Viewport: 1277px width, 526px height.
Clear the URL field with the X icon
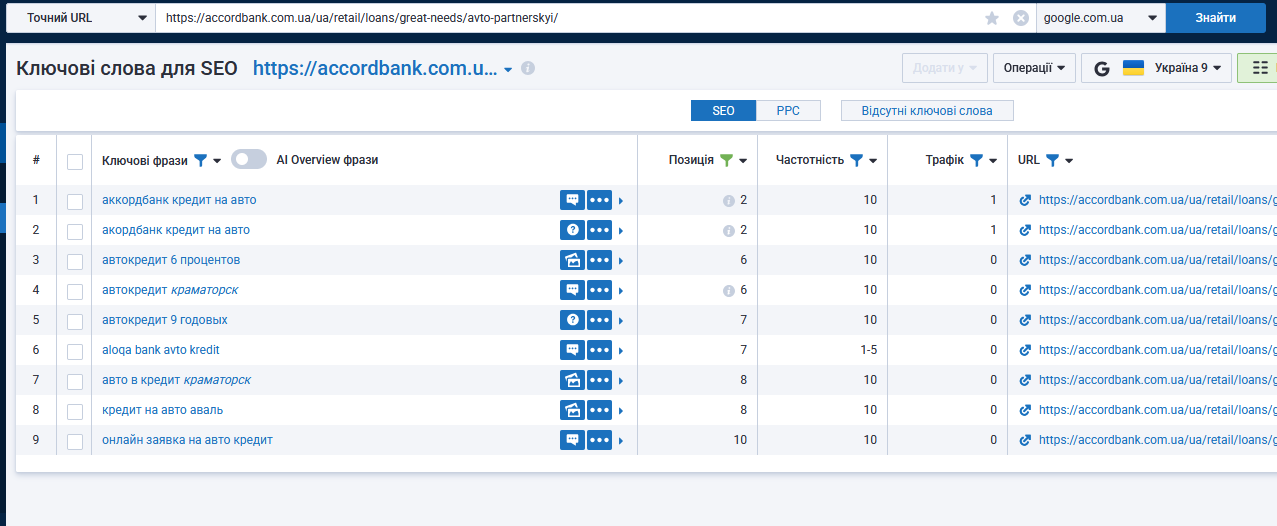pos(1020,18)
